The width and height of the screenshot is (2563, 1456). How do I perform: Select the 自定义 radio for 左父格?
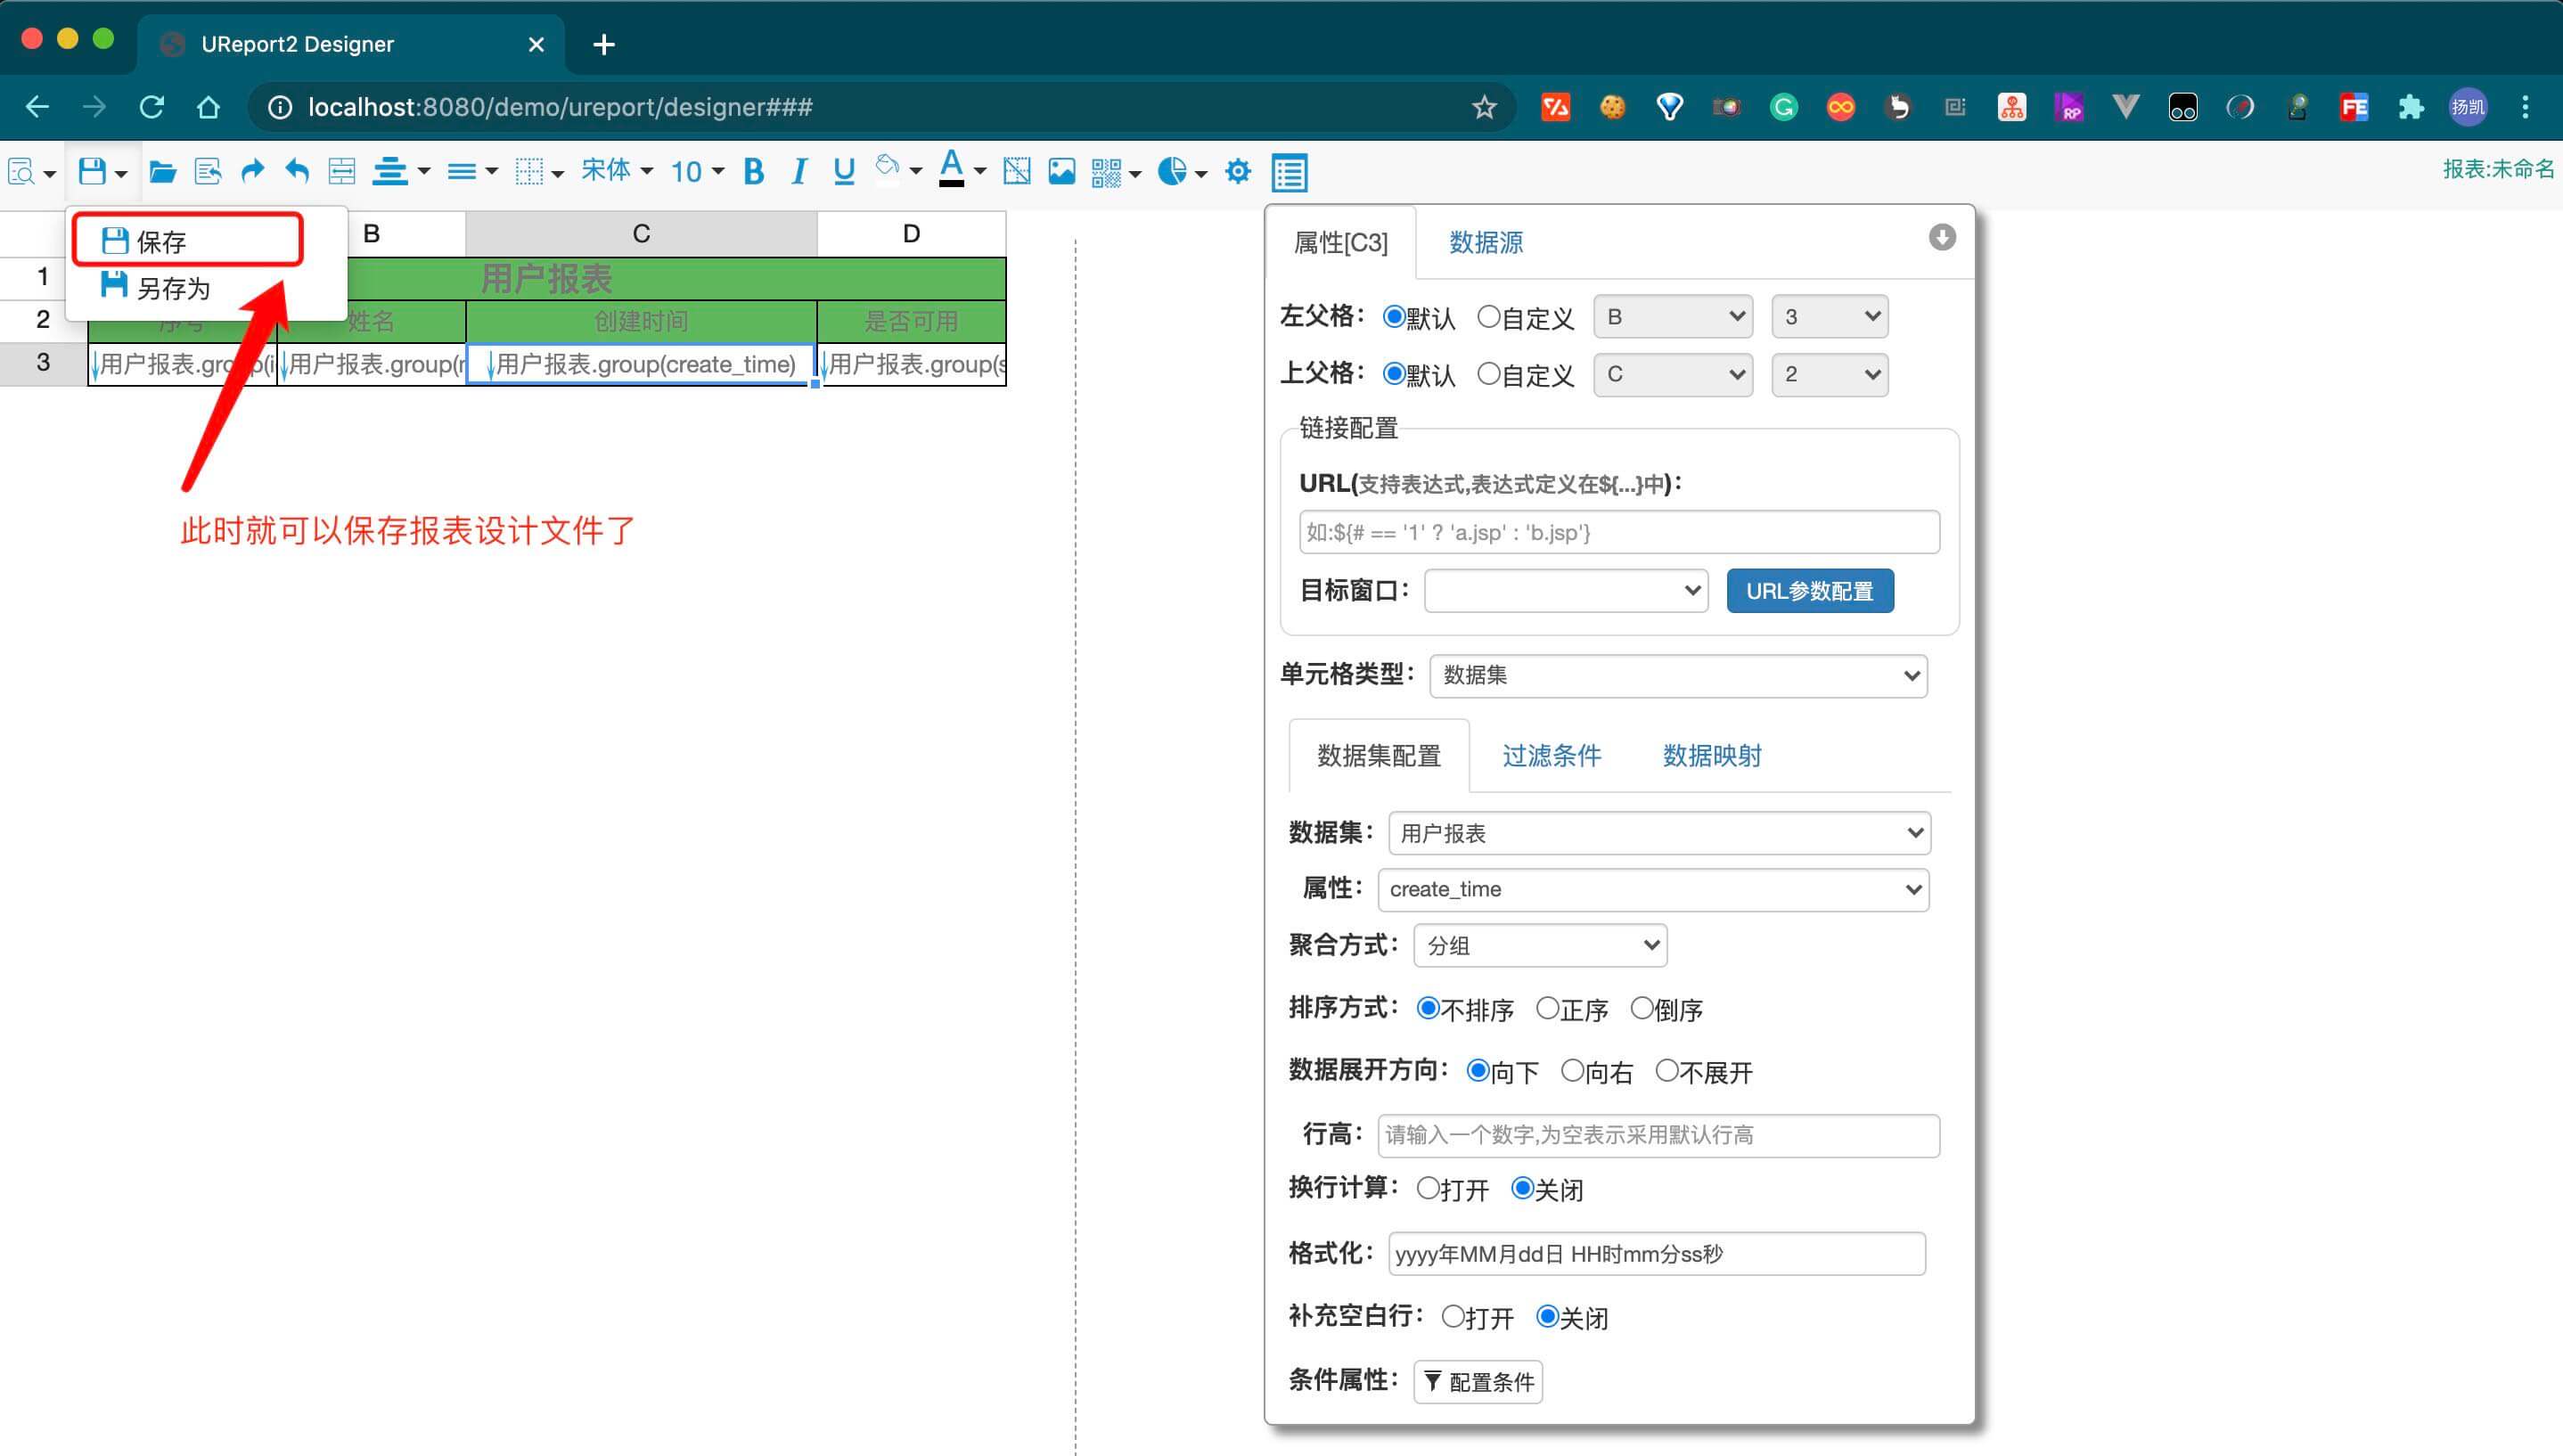click(x=1490, y=316)
